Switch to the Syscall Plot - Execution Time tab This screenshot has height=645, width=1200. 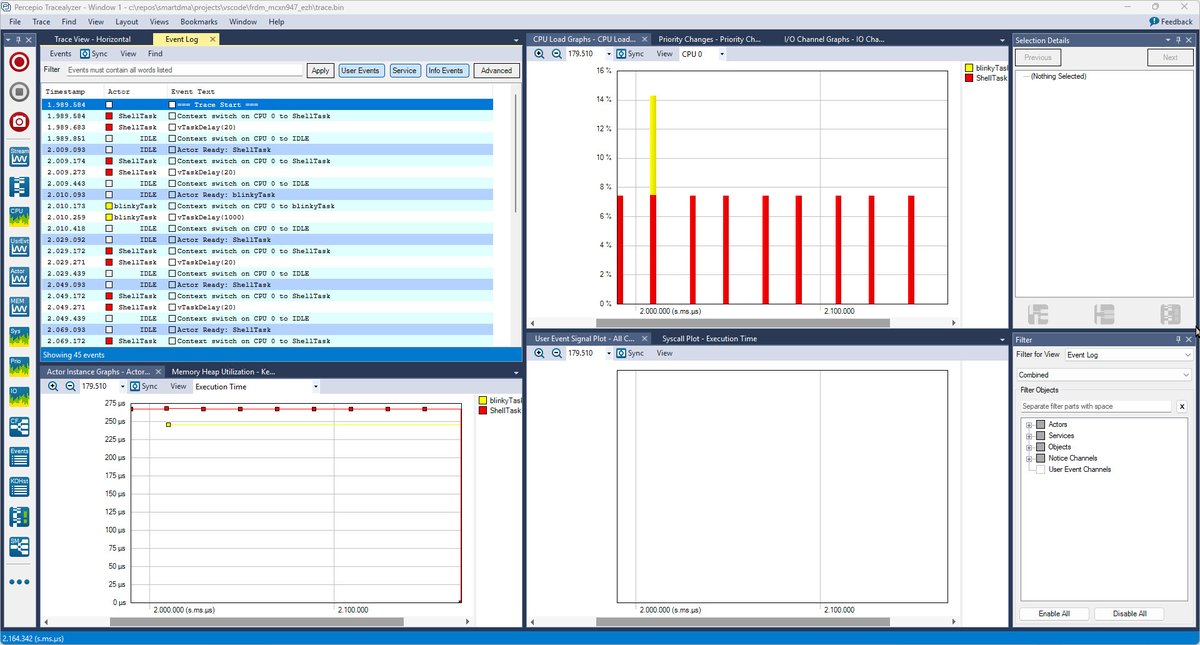tap(709, 338)
